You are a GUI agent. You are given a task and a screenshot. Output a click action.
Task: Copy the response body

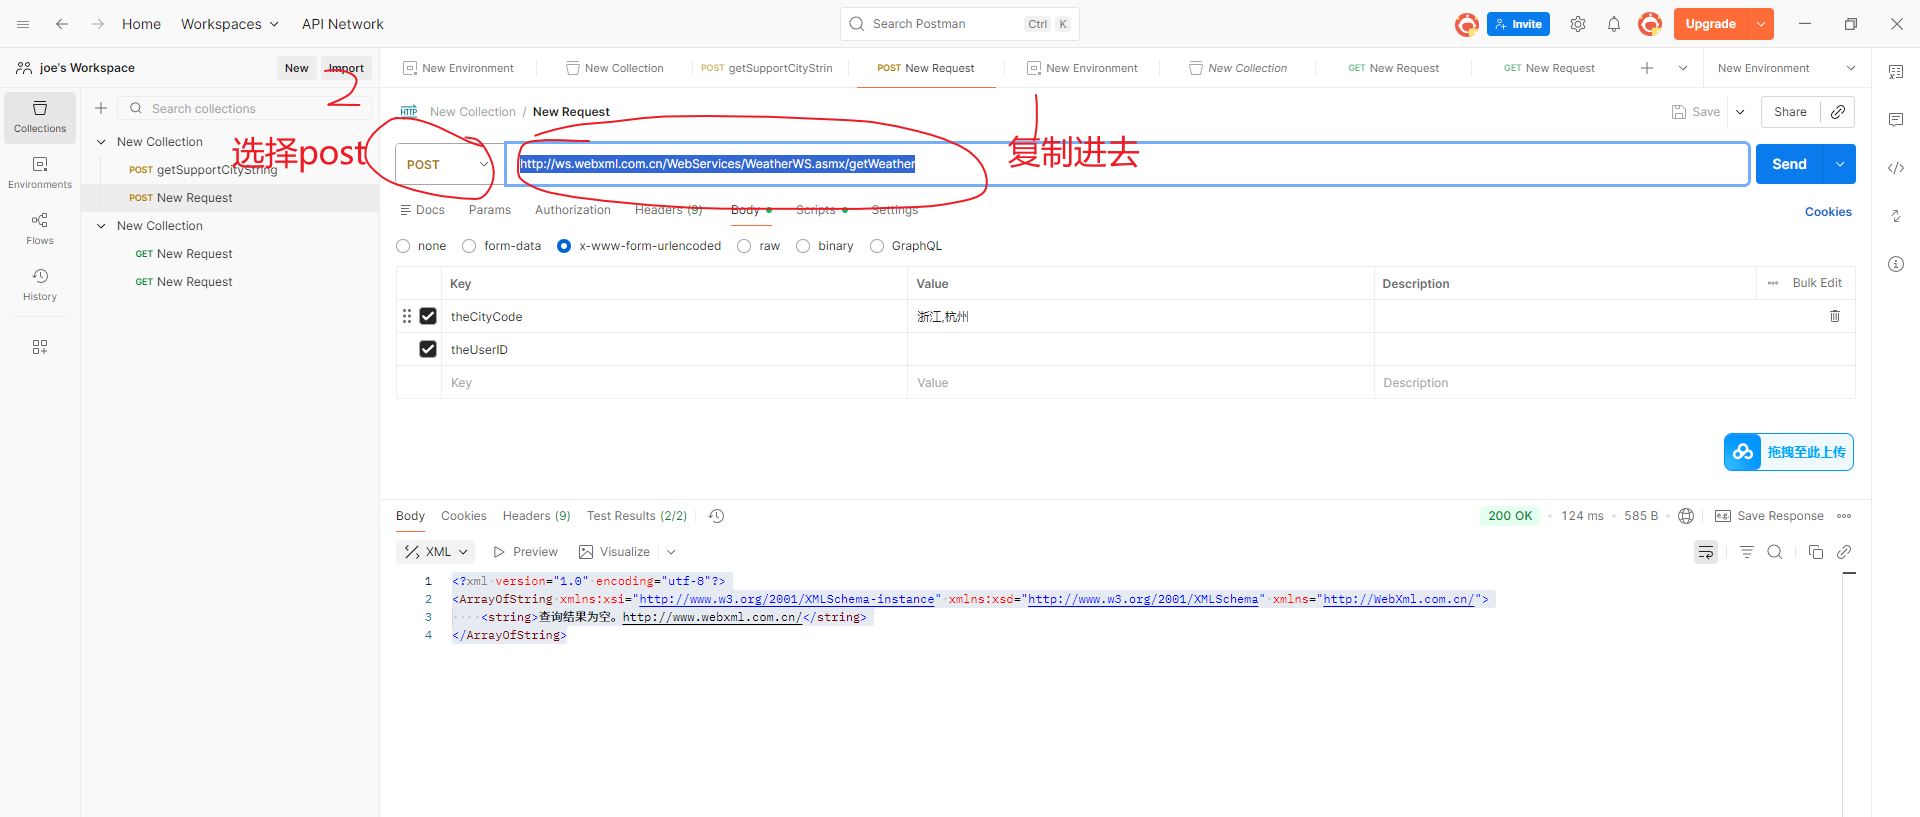(x=1816, y=552)
